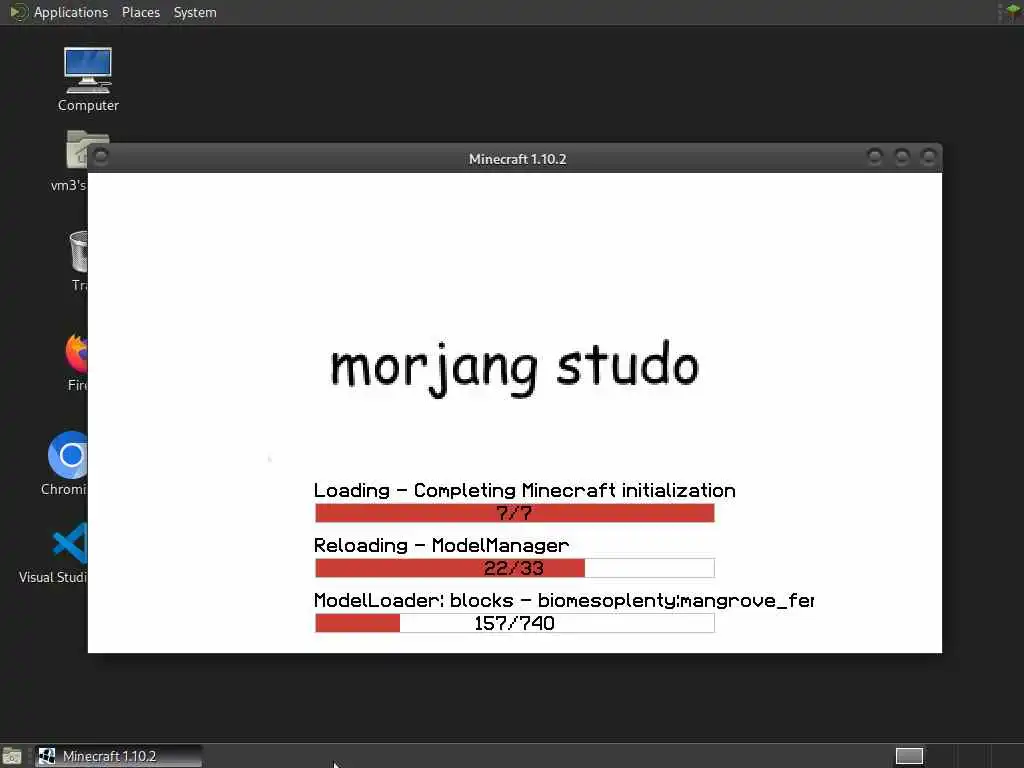This screenshot has width=1024, height=768.
Task: Close the Minecraft 1.10.2 window
Action: pyautogui.click(x=928, y=157)
